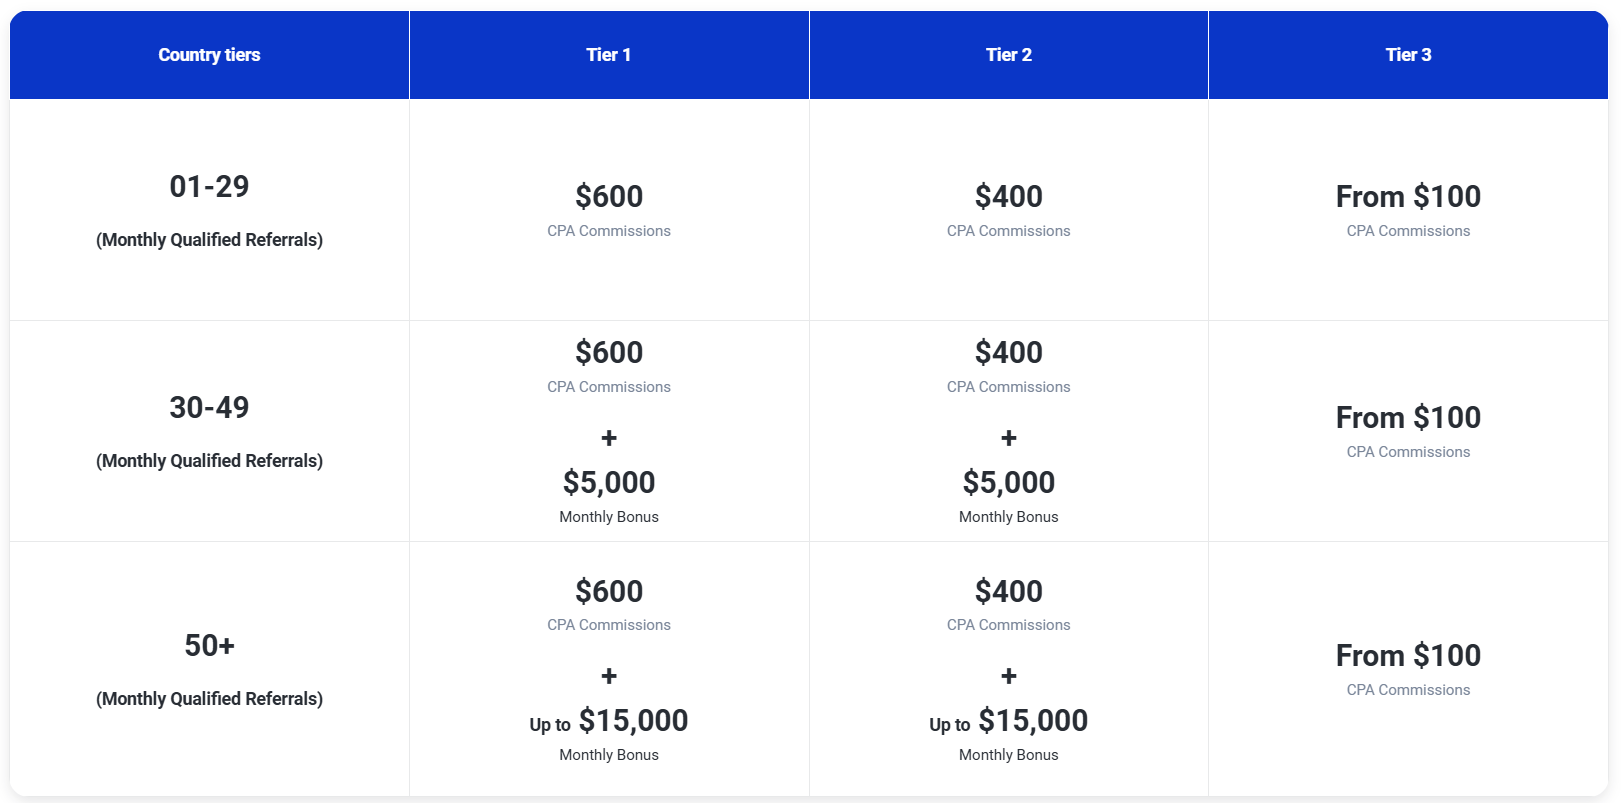Click From $100 in the 01-29 row

point(1408,197)
